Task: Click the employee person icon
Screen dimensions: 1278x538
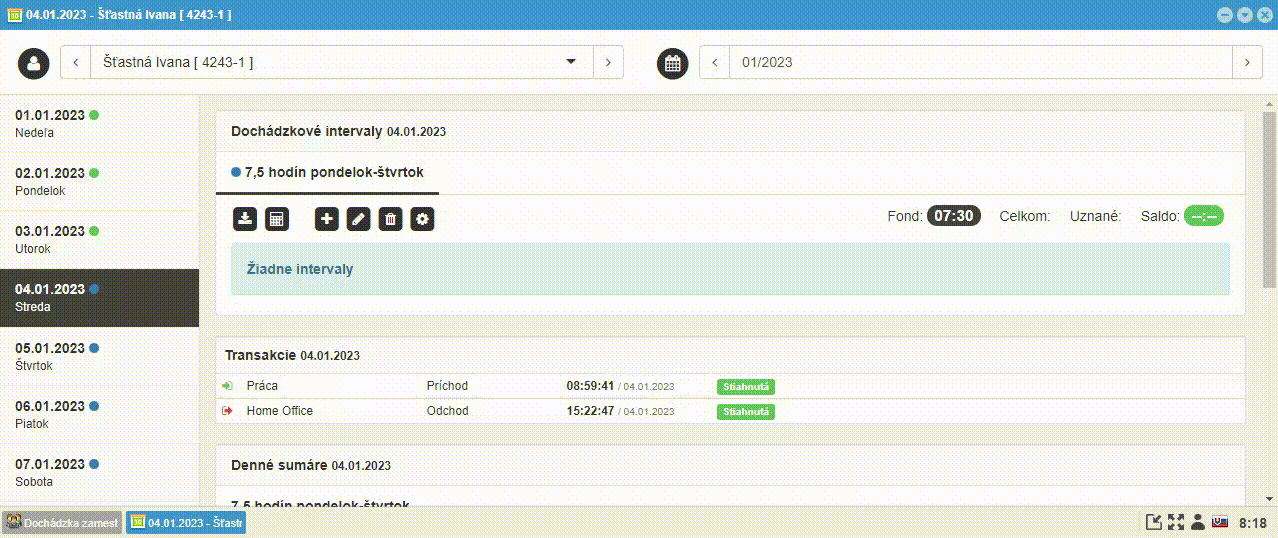Action: pos(34,62)
